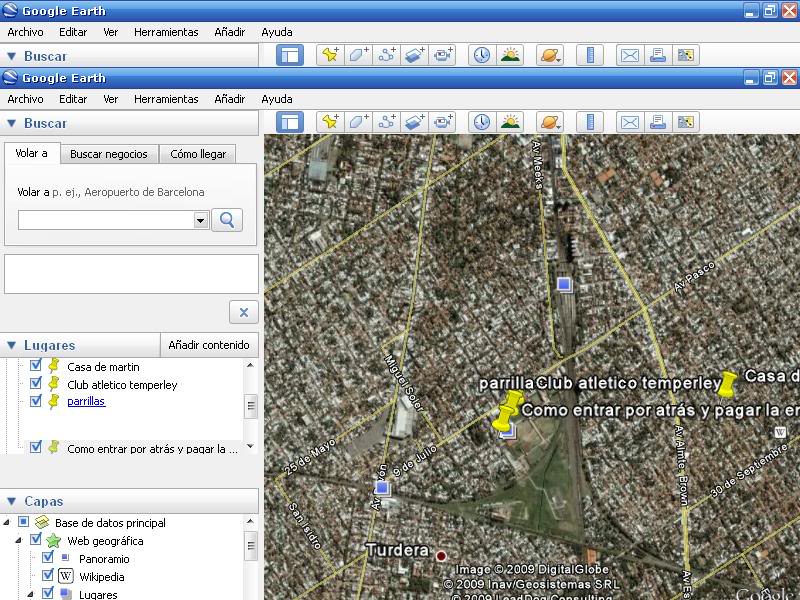
Task: Sunlight icon in back window toolbar
Action: [x=510, y=55]
